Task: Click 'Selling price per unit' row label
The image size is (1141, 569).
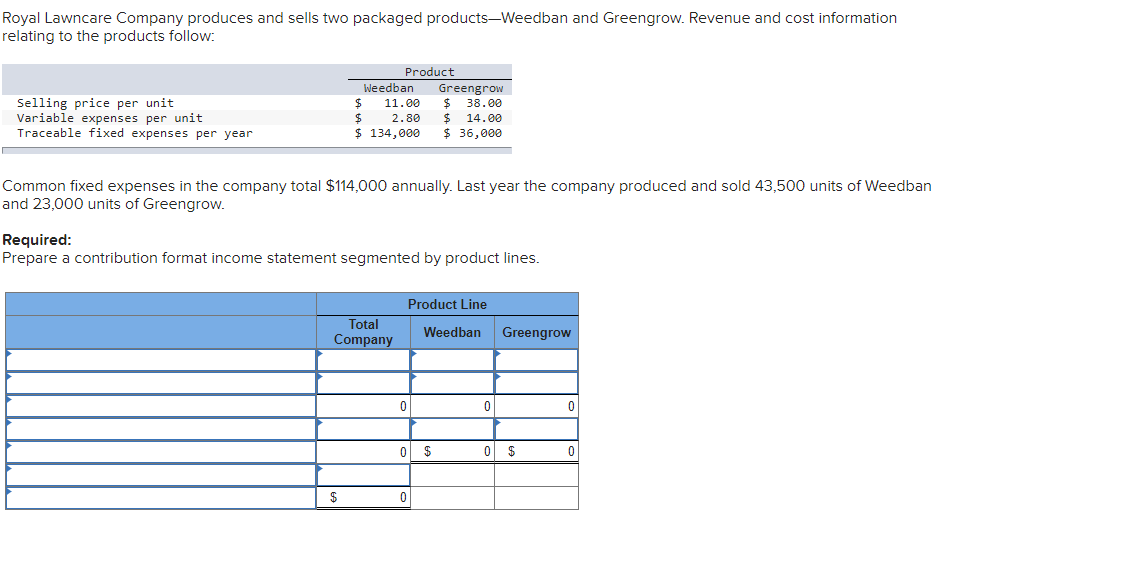Action: (x=95, y=103)
